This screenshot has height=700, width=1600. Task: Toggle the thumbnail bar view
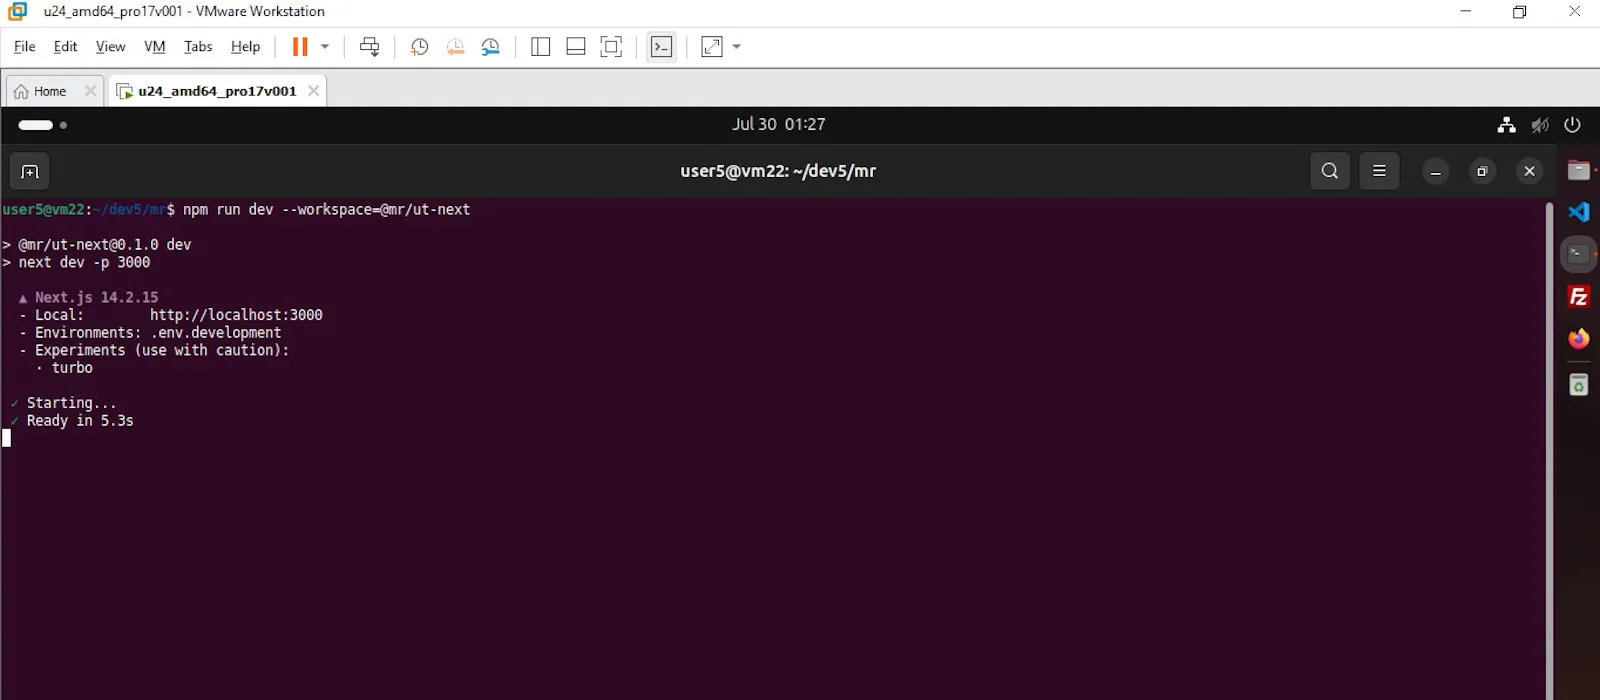(576, 47)
